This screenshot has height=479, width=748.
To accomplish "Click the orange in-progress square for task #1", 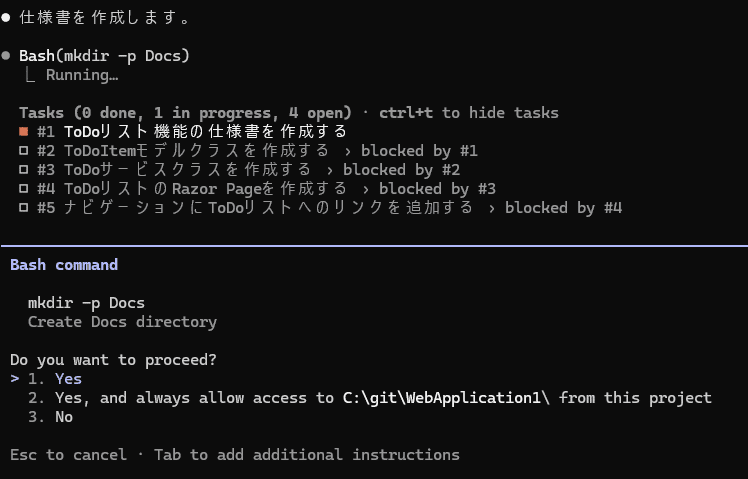I will (23, 132).
